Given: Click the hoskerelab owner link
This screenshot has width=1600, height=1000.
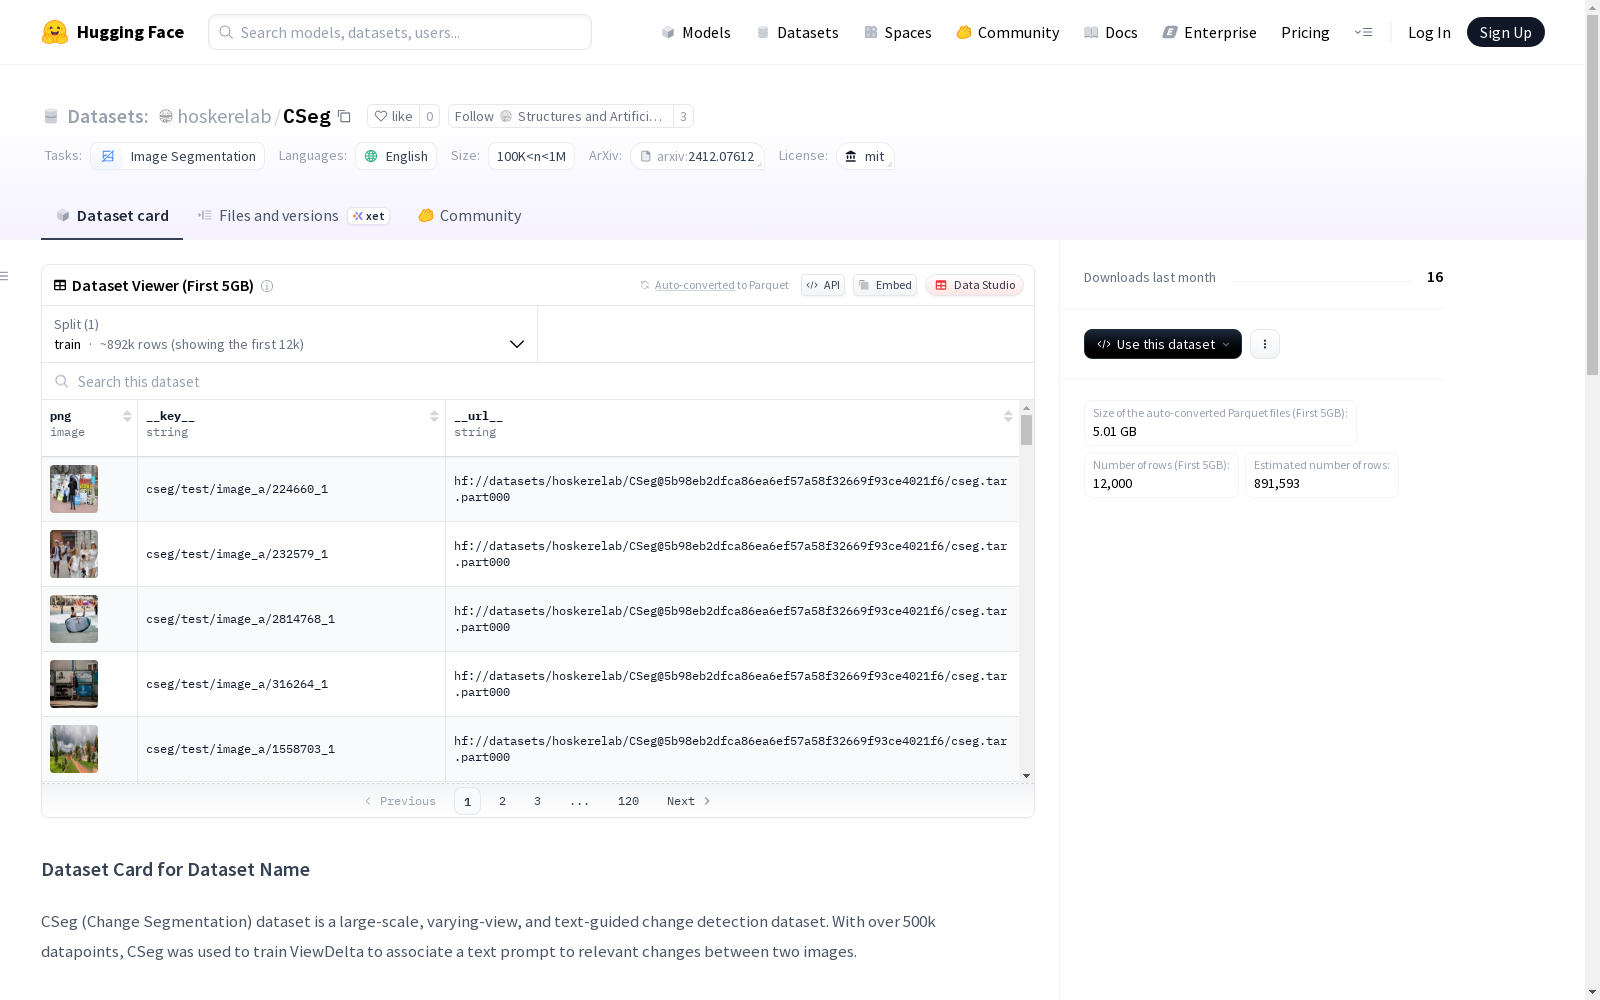Looking at the screenshot, I should pos(224,116).
